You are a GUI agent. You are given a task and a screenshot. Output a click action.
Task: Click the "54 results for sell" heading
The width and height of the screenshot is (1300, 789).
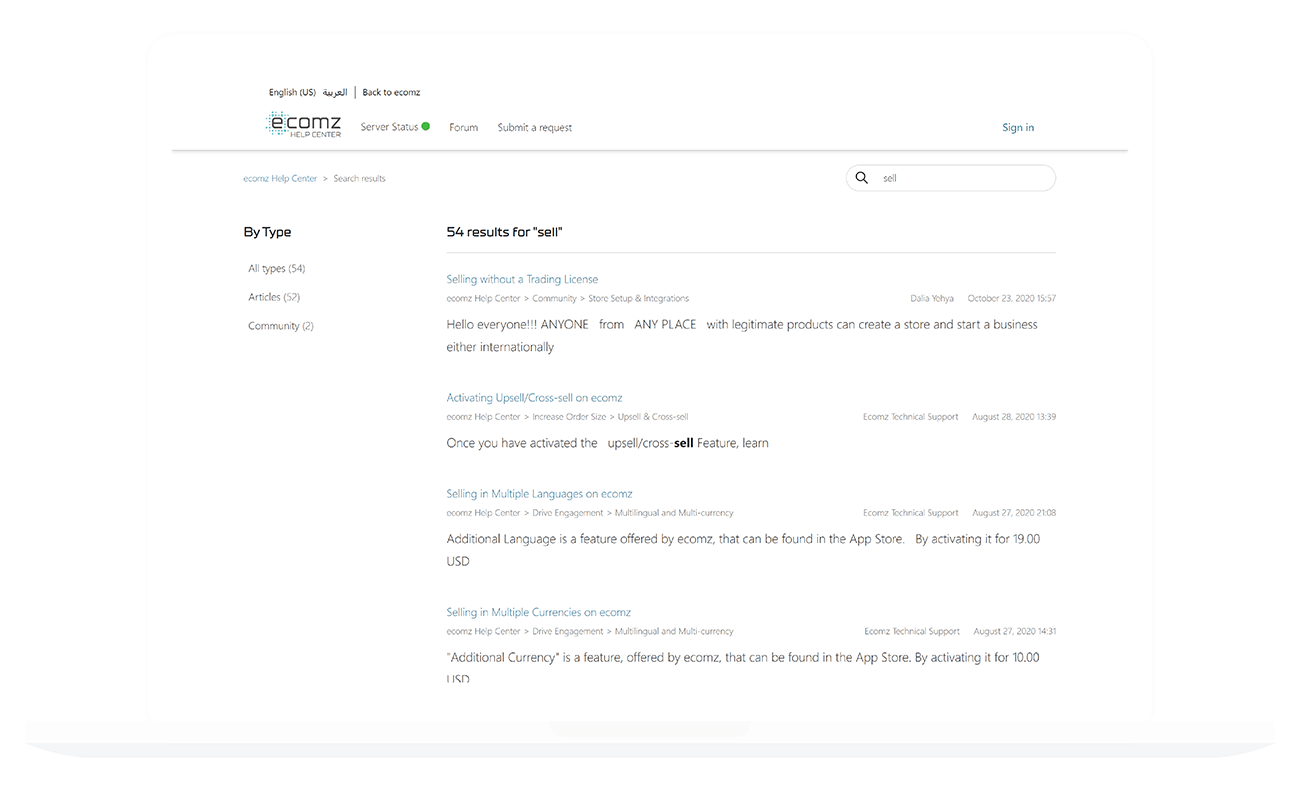pyautogui.click(x=504, y=232)
